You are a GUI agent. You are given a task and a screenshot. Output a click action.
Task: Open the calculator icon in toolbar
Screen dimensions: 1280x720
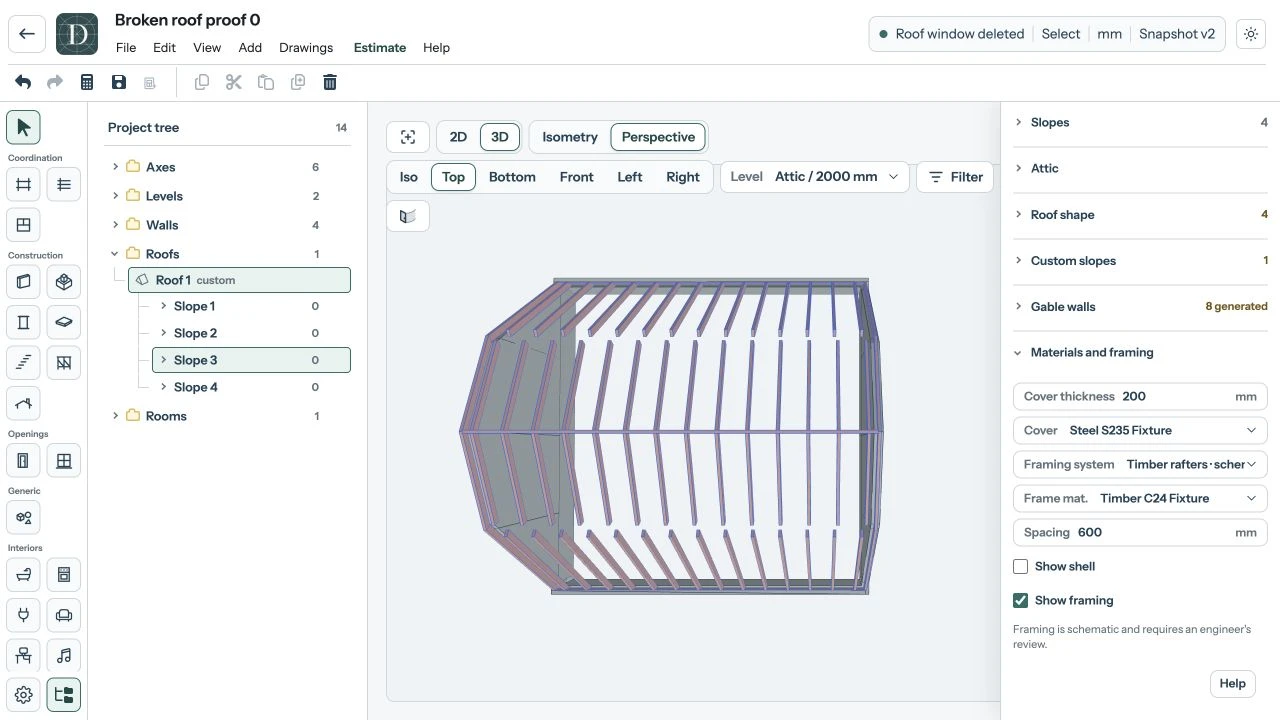pos(87,82)
